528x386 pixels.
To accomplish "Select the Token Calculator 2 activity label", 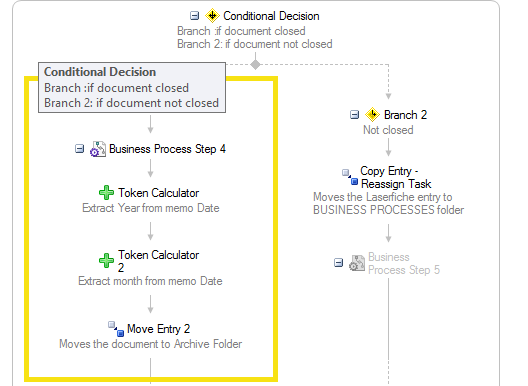I will pyautogui.click(x=158, y=261).
